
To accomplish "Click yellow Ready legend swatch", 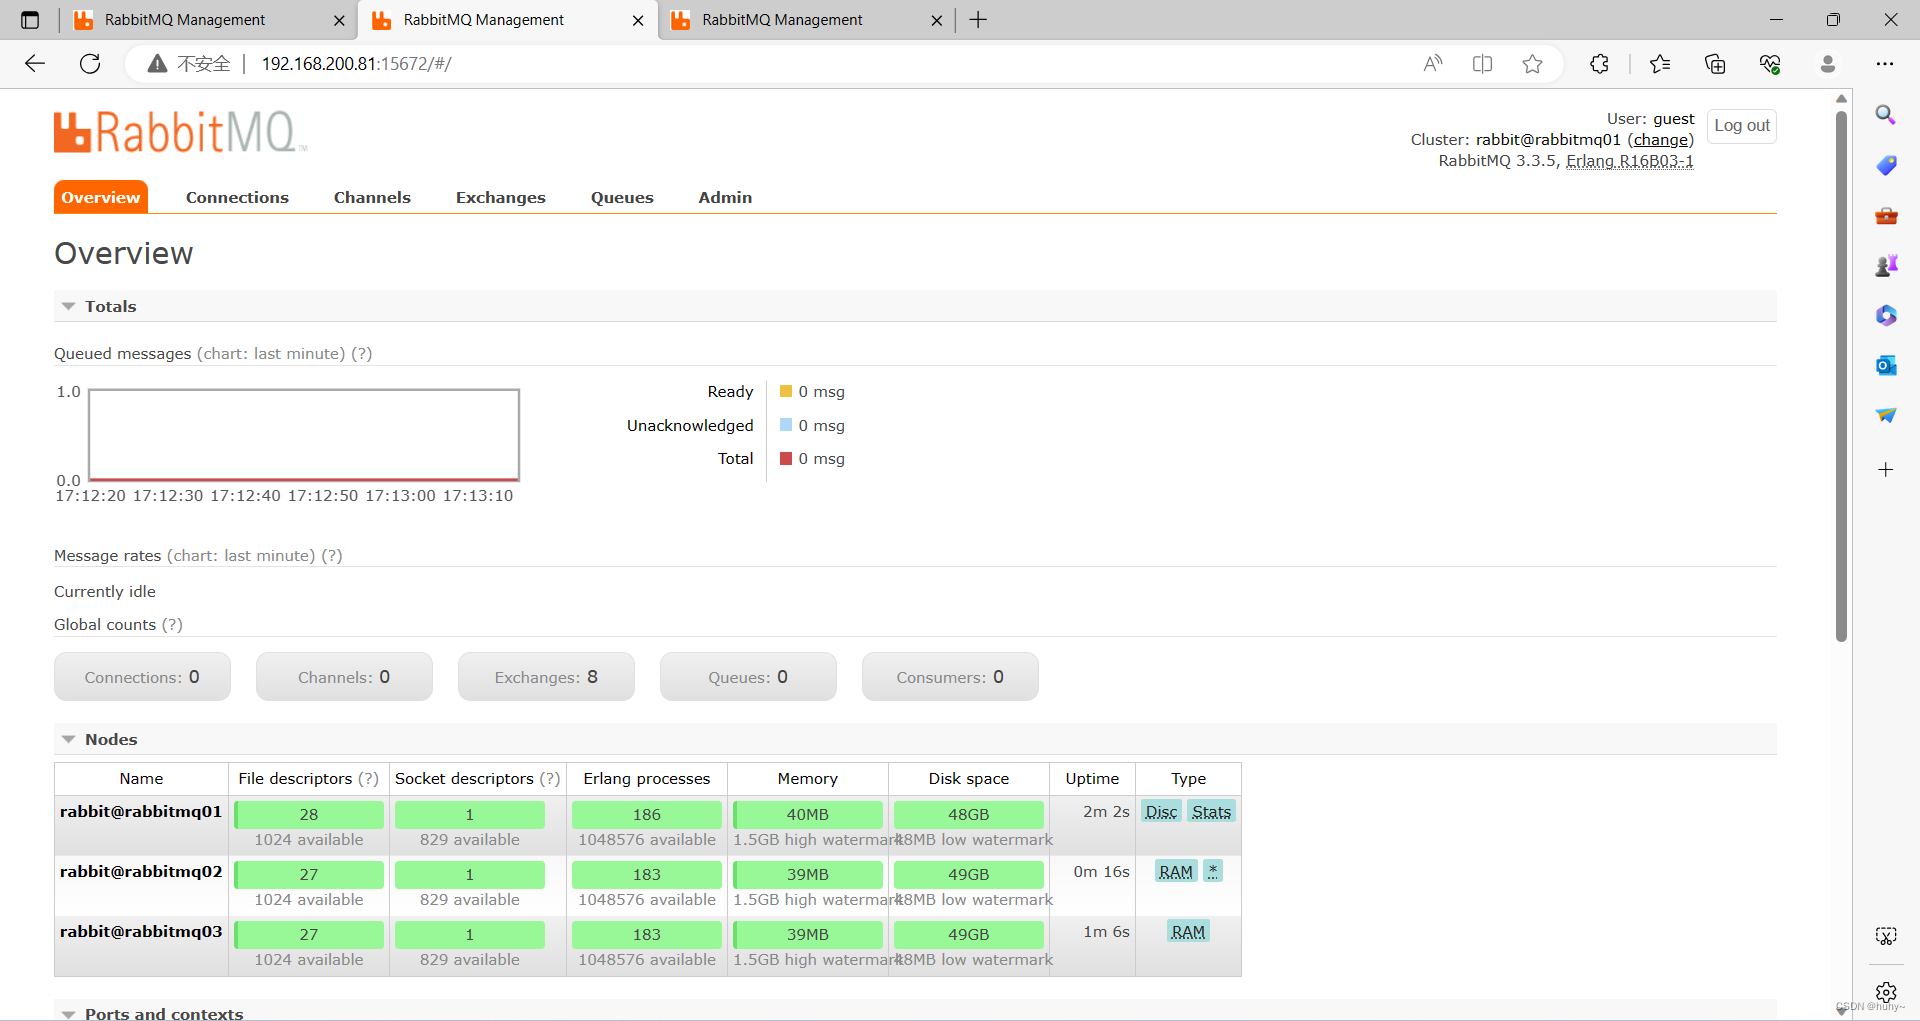I will coord(786,392).
